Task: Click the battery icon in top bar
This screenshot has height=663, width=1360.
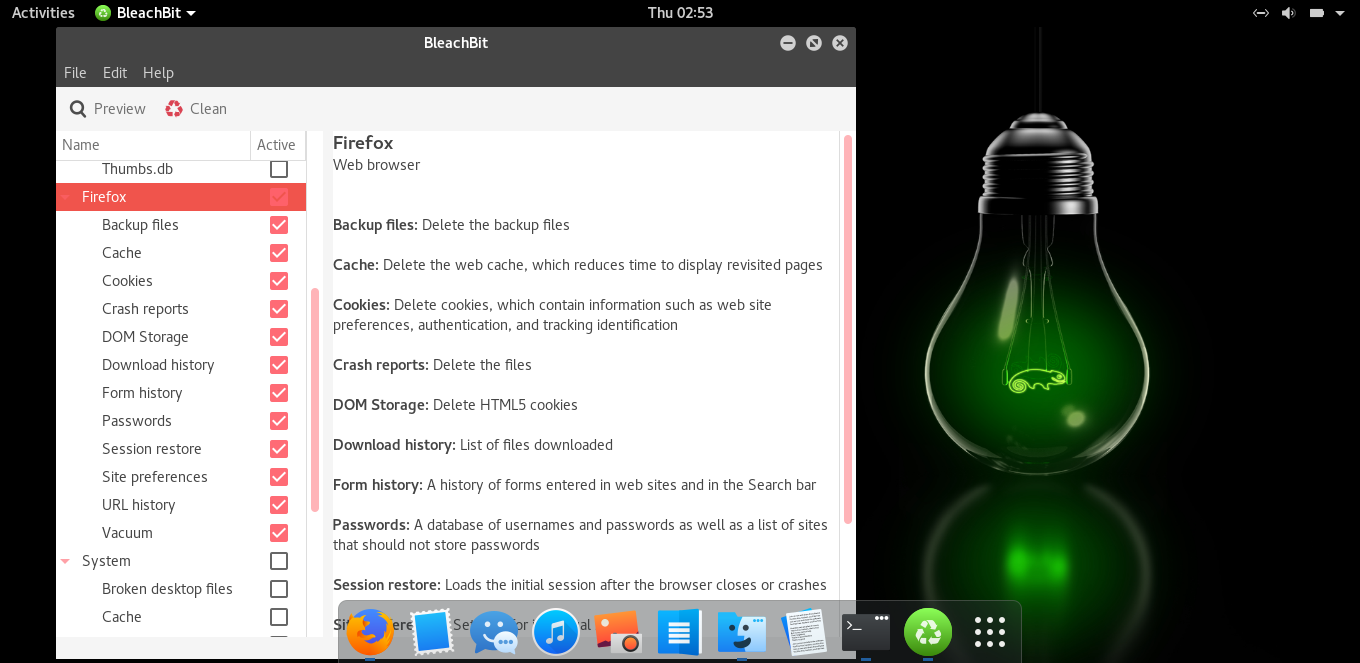Action: (1317, 13)
